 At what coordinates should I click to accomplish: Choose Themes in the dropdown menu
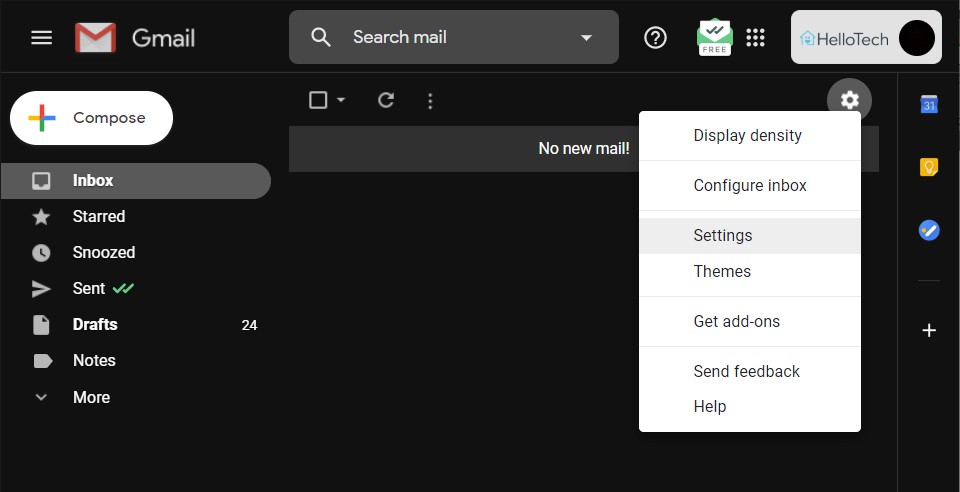[x=721, y=272]
